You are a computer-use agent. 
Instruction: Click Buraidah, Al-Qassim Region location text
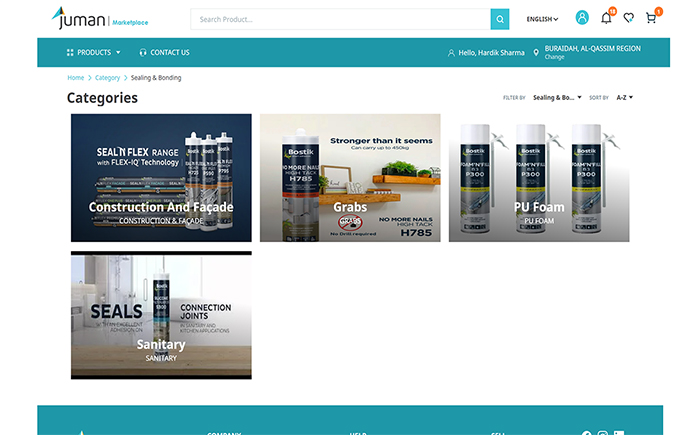(x=592, y=48)
